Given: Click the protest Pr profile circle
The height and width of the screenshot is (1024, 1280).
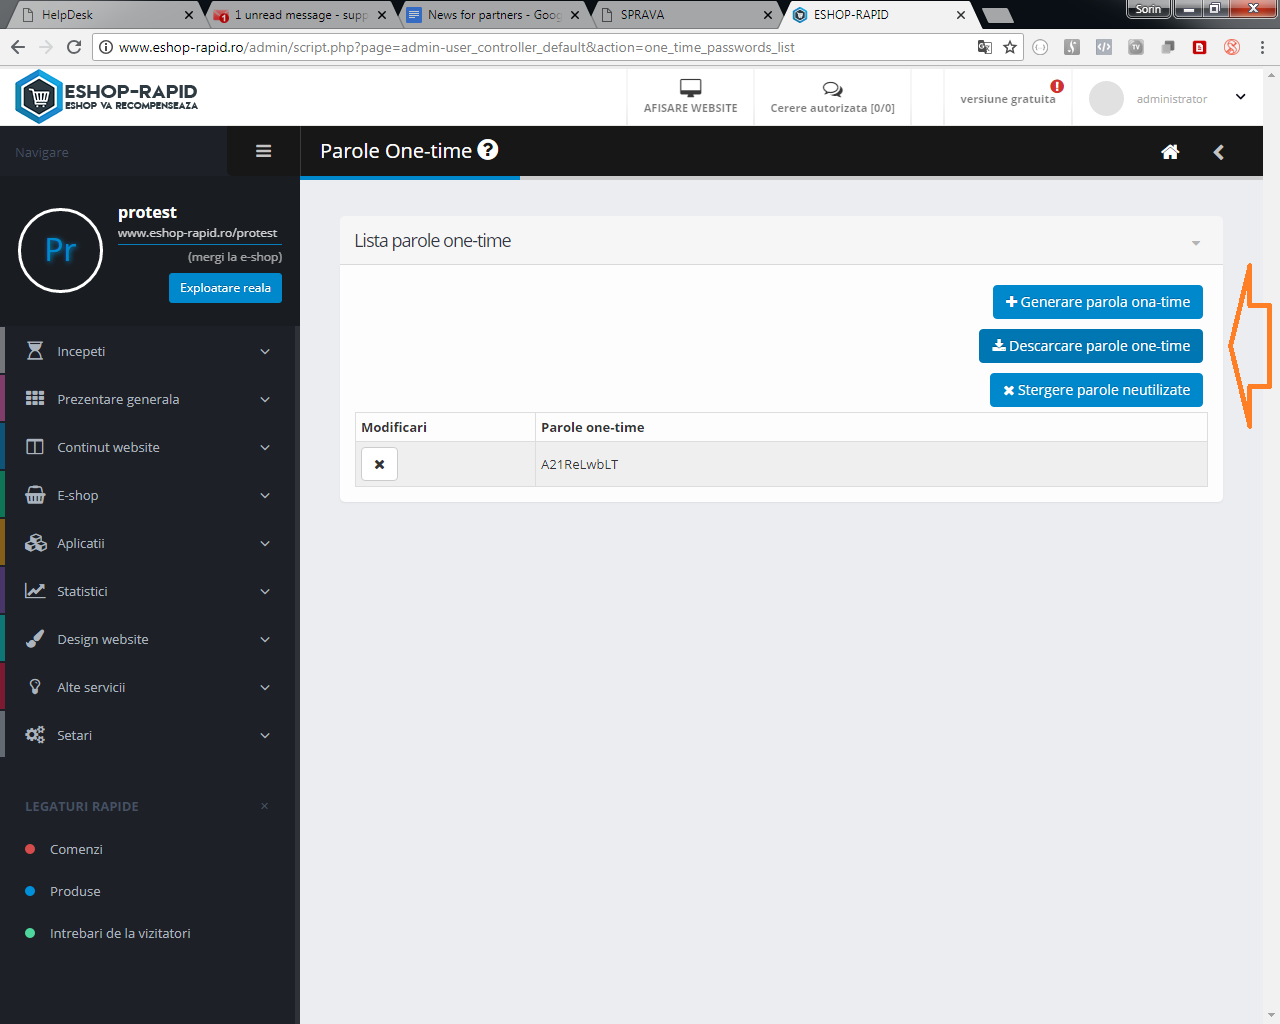Looking at the screenshot, I should tap(60, 250).
